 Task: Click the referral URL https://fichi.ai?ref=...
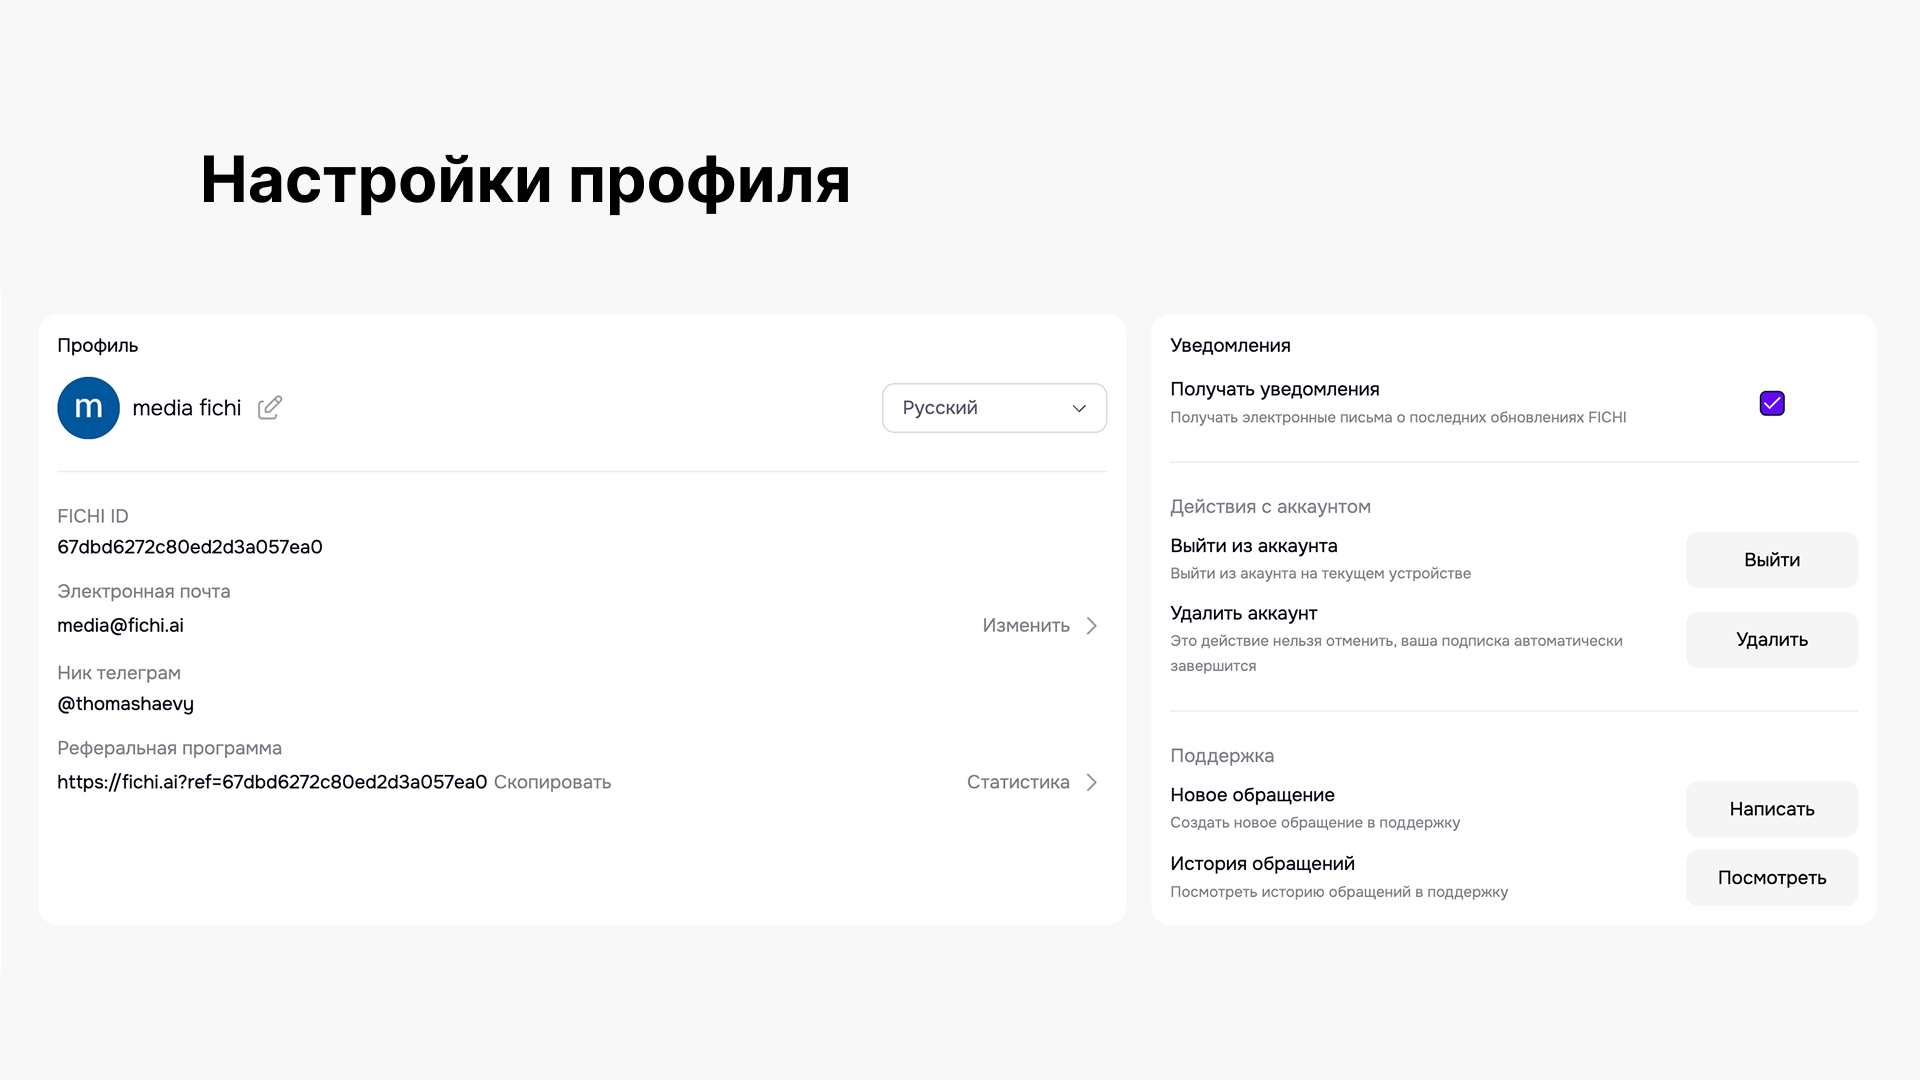272,782
